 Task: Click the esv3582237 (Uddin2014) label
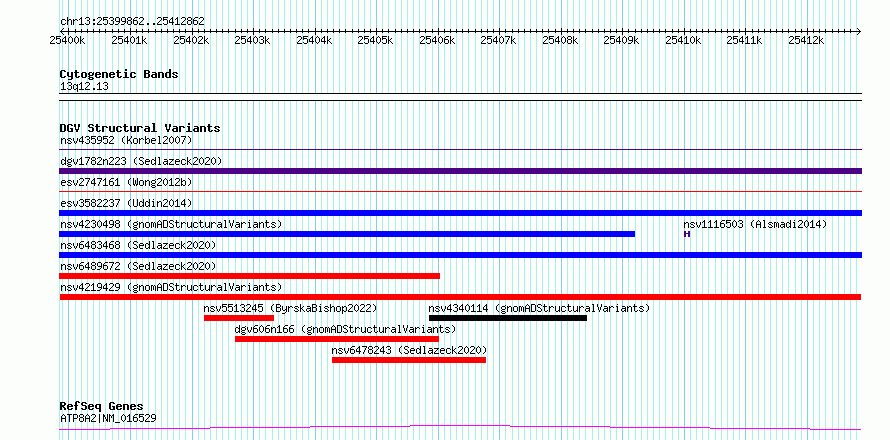(126, 203)
